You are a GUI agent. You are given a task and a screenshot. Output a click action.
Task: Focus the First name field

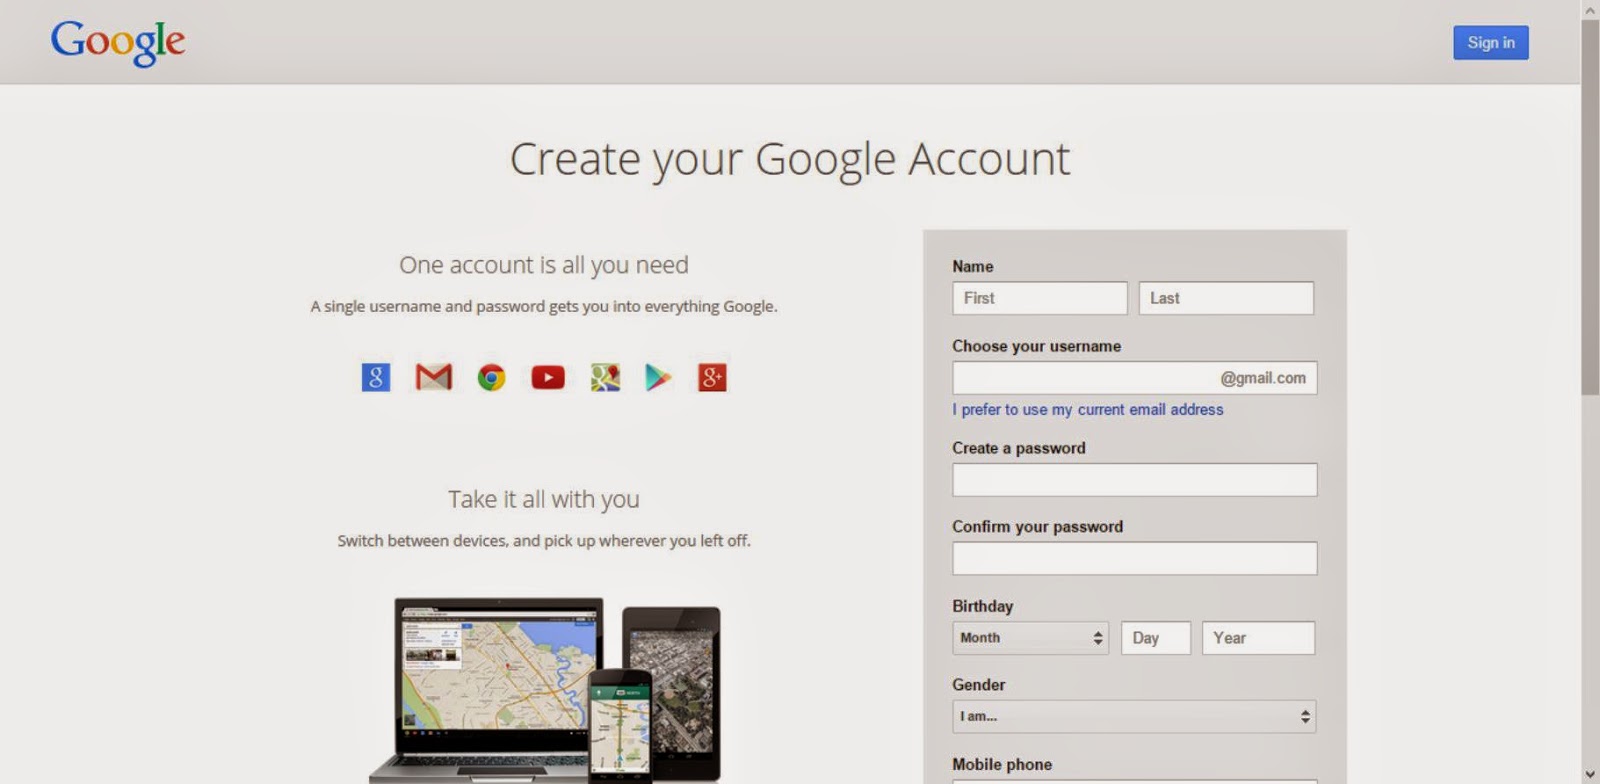[1040, 298]
